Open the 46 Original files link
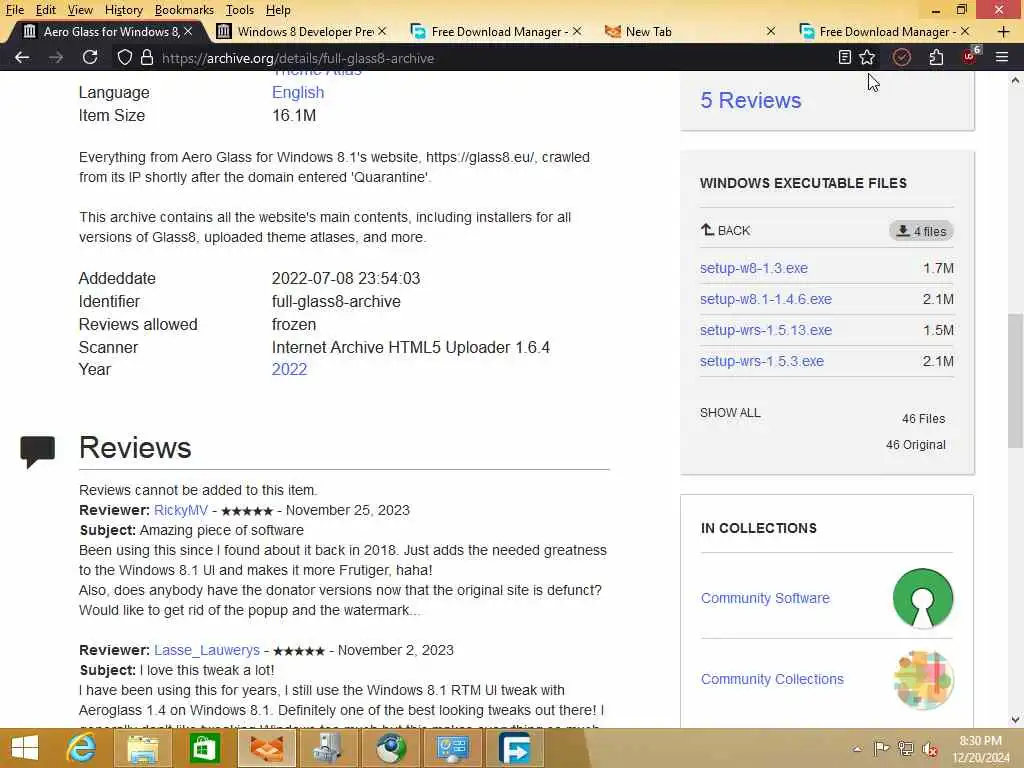 click(x=916, y=445)
